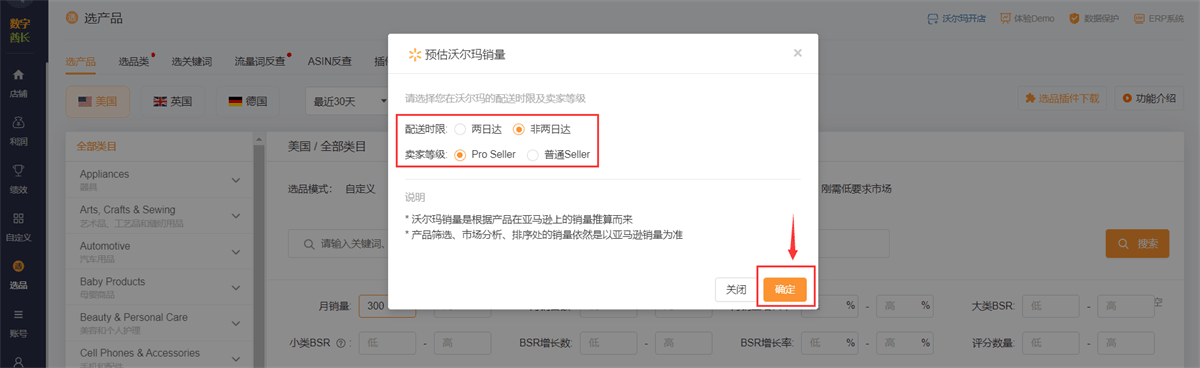The height and width of the screenshot is (368, 1200).
Task: Expand the Arts, Crafts & Sewing category
Action: 236,216
